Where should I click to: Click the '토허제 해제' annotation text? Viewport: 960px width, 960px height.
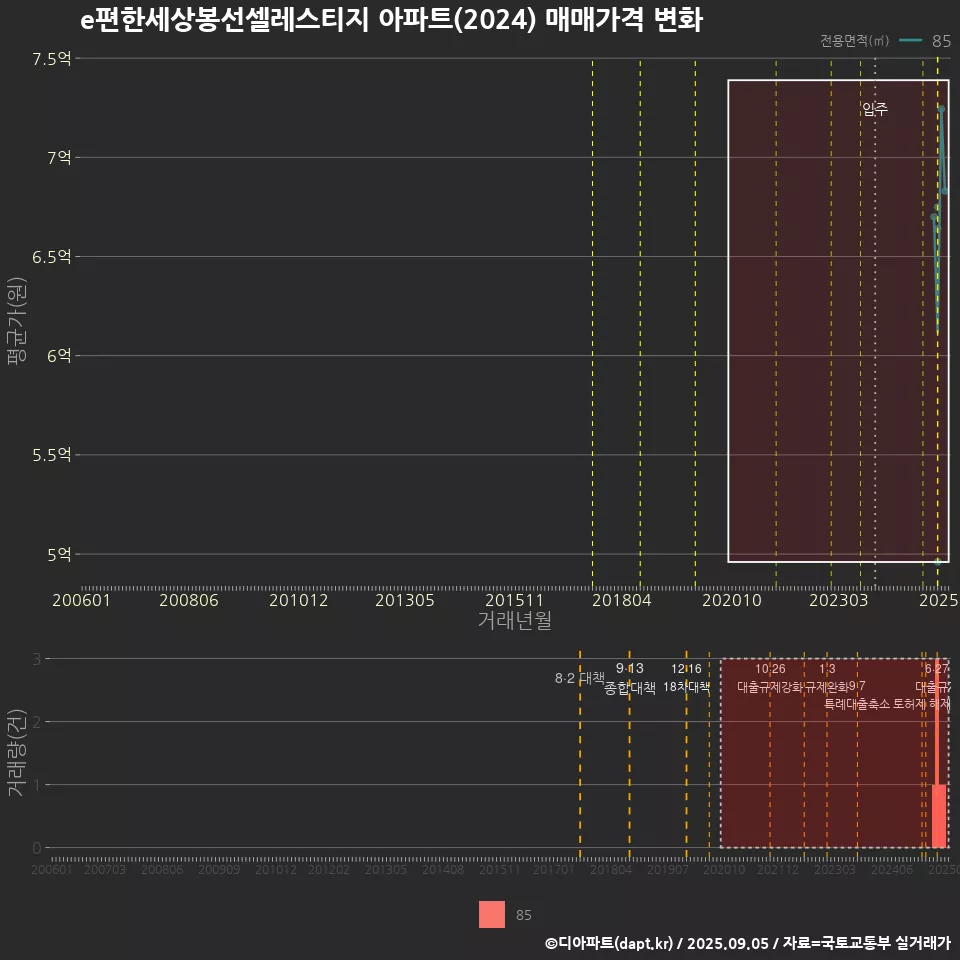pyautogui.click(x=921, y=704)
